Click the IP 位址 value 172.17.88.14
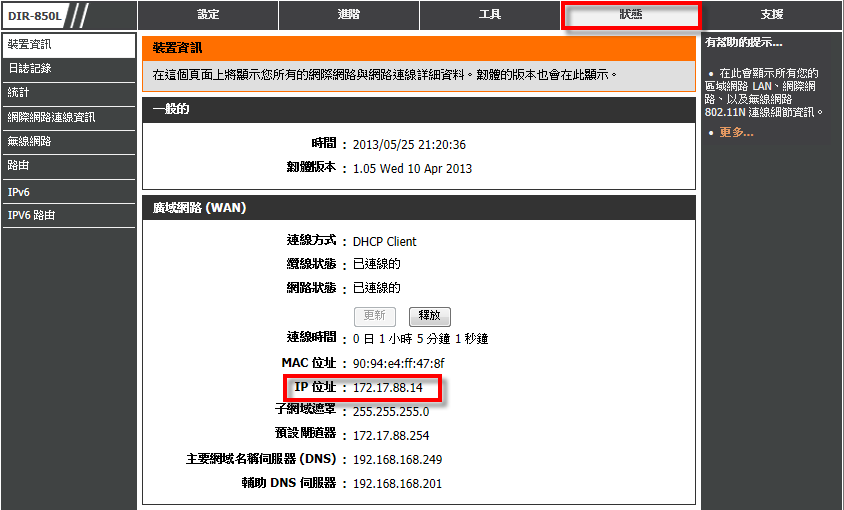844x510 pixels. [388, 388]
